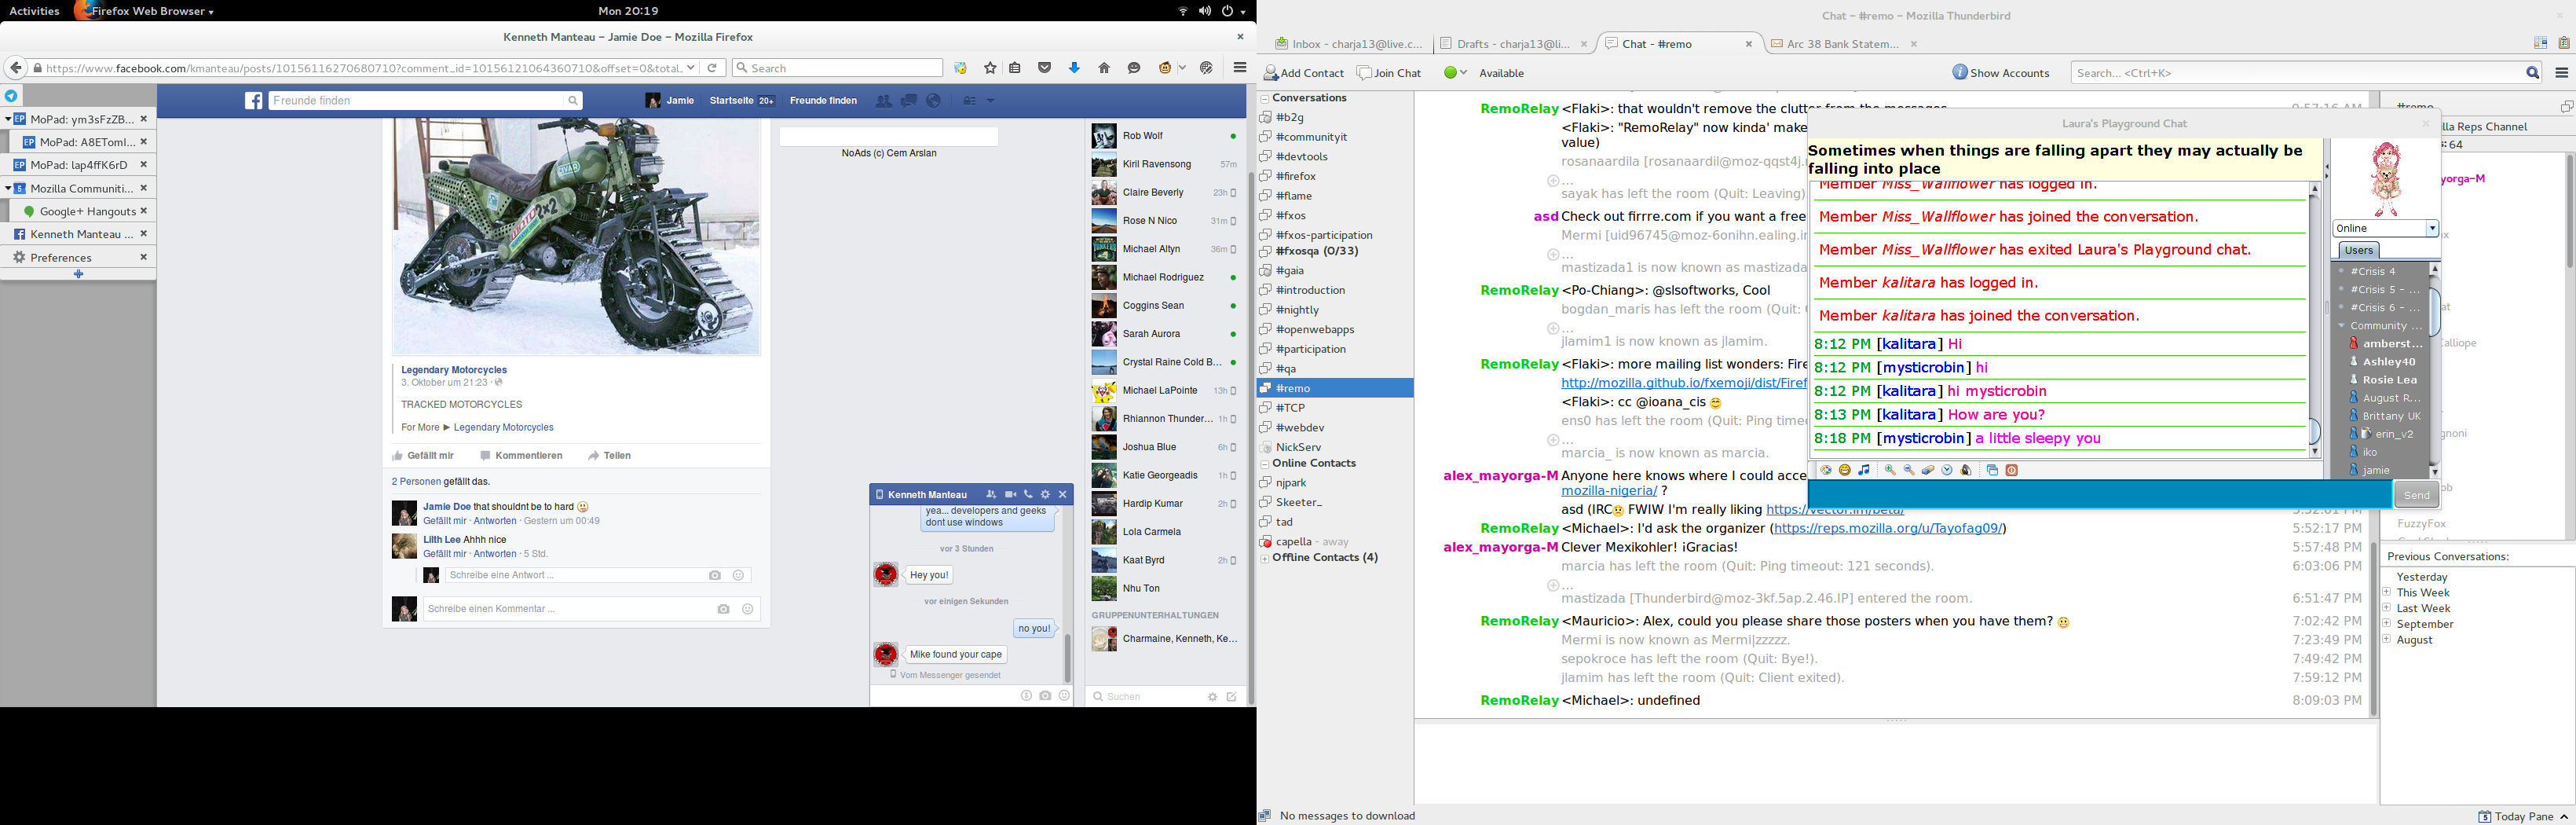Select Google+ Hangouts sidebar tab
Image resolution: width=2576 pixels, height=825 pixels.
tap(83, 211)
